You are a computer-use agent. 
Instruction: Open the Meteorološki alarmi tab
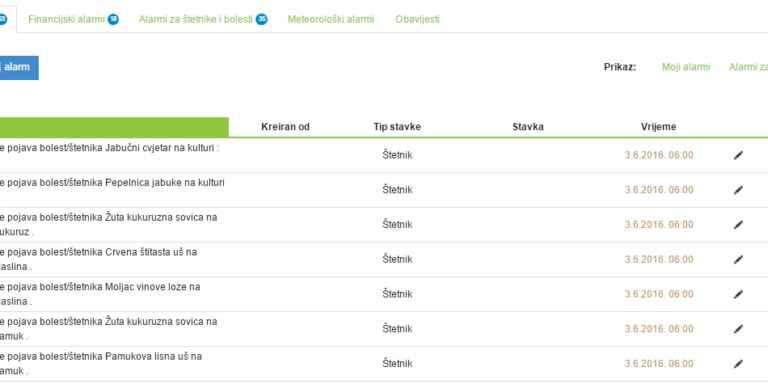point(331,20)
